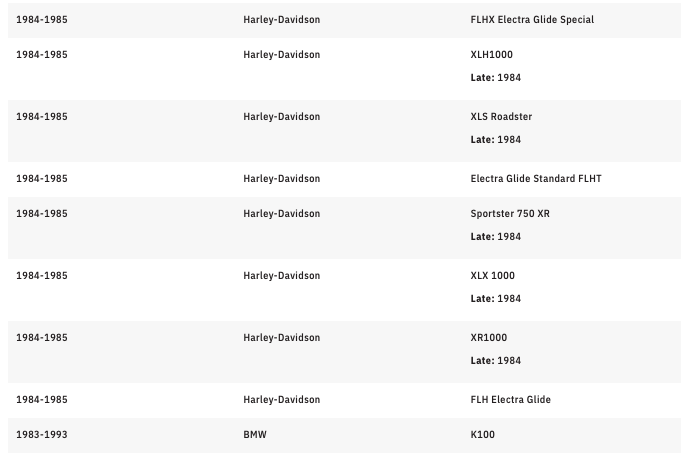Click Late: 1984 note under Sportster 750 XR
Viewport: 681px width, 471px height.
[495, 237]
